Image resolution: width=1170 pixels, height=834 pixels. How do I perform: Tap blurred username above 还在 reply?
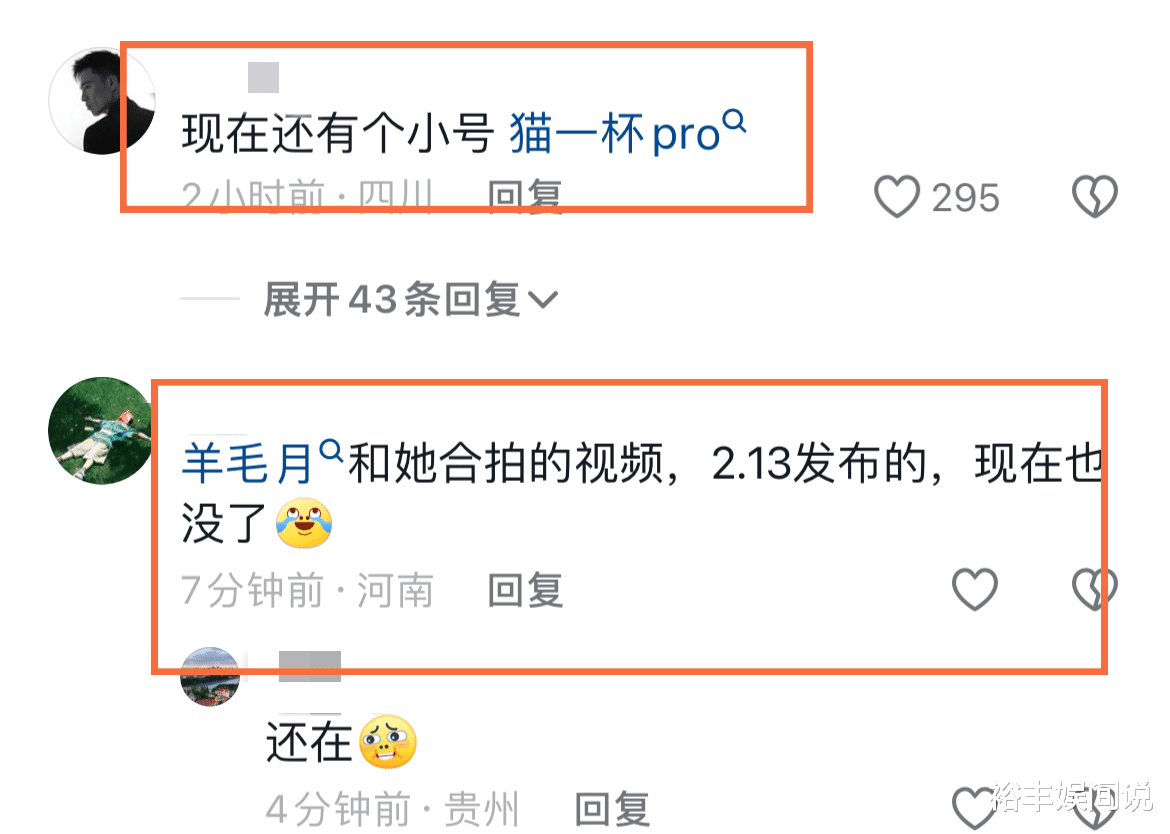click(310, 666)
